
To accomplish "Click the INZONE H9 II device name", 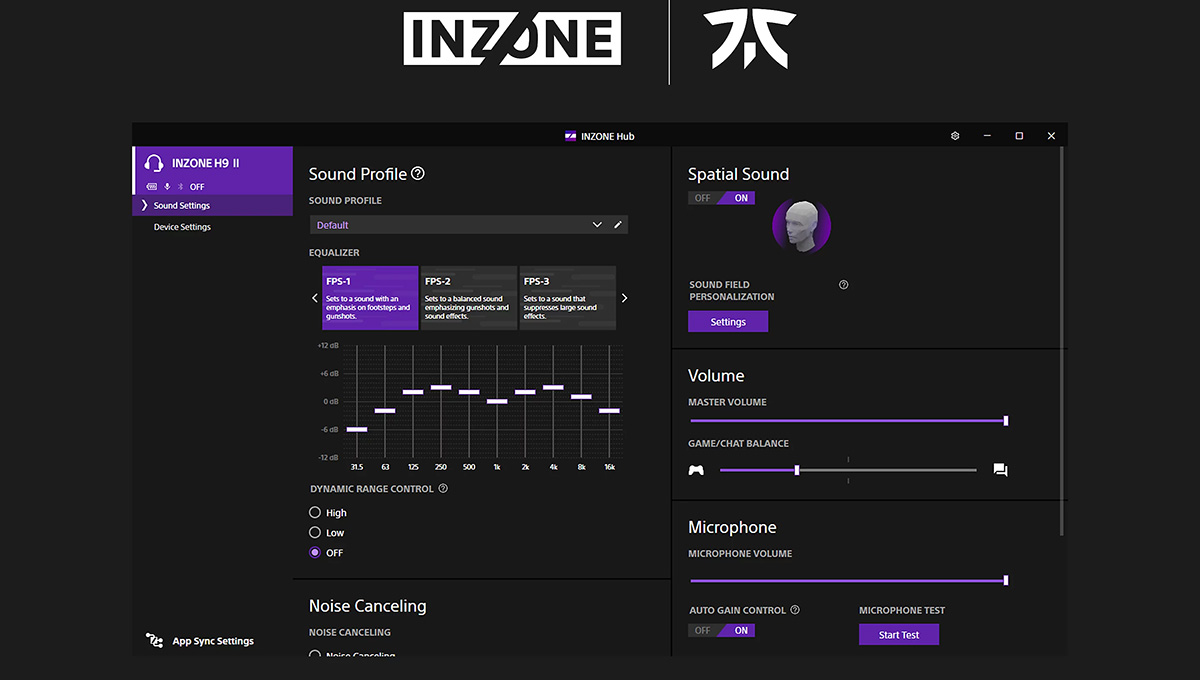I will (205, 163).
